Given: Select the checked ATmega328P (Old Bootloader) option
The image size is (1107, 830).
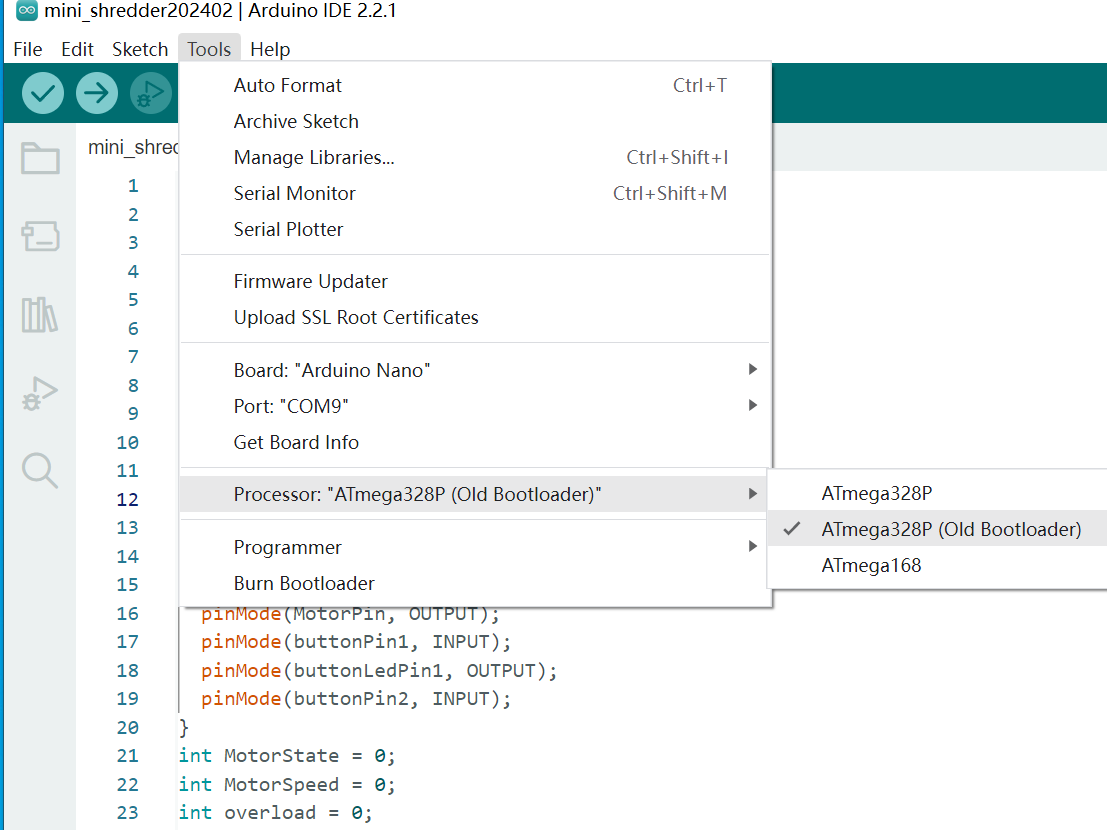Looking at the screenshot, I should pos(950,529).
